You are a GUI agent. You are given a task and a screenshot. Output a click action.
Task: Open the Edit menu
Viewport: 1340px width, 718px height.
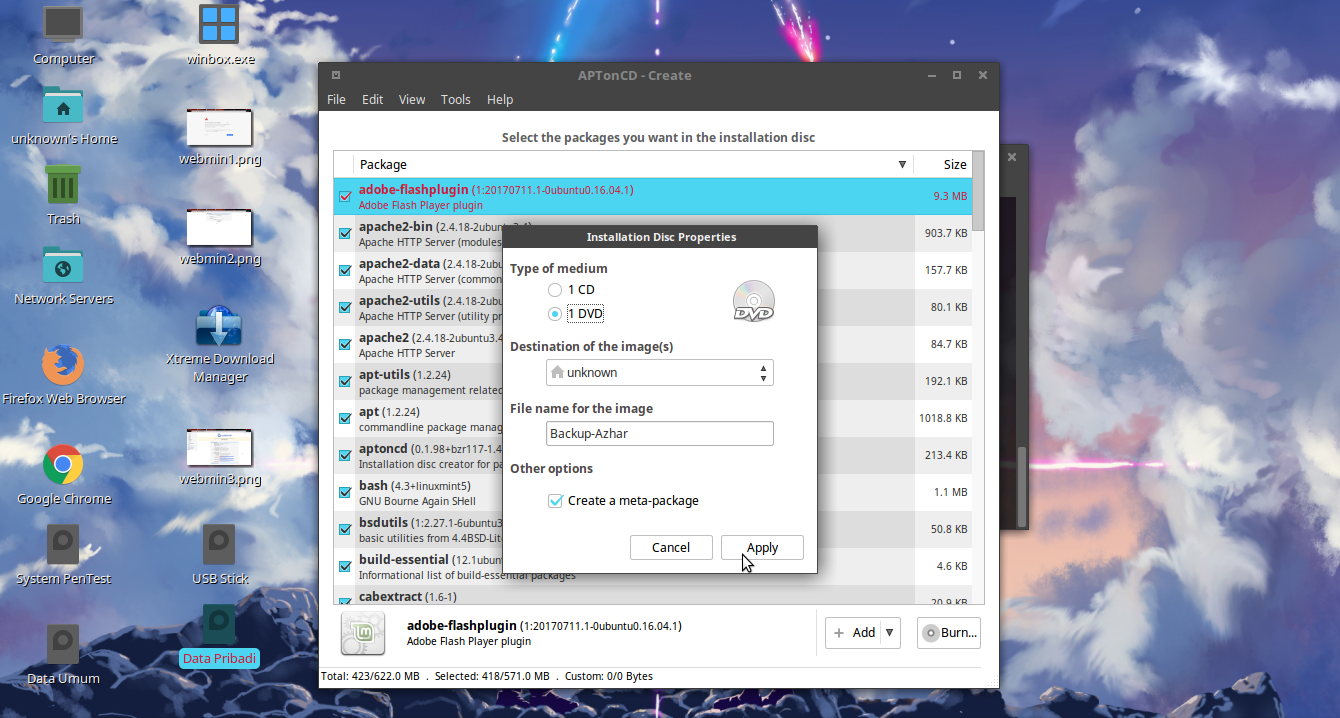pos(372,99)
